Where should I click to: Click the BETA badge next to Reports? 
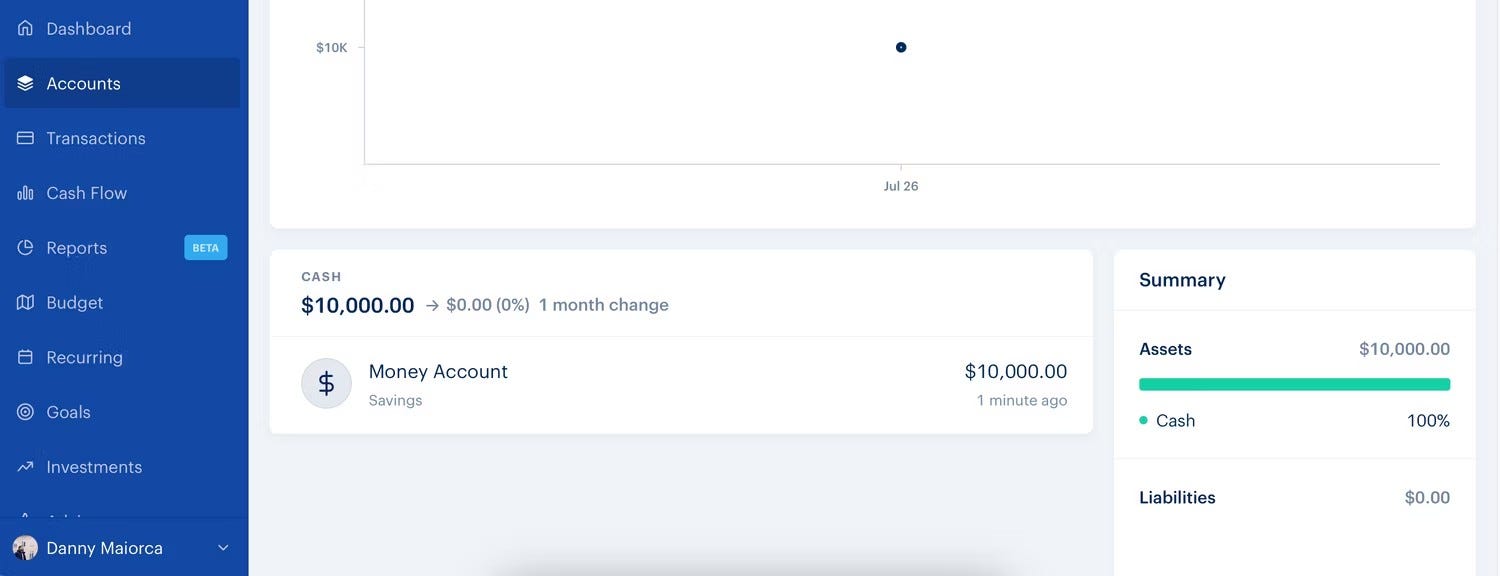(206, 248)
